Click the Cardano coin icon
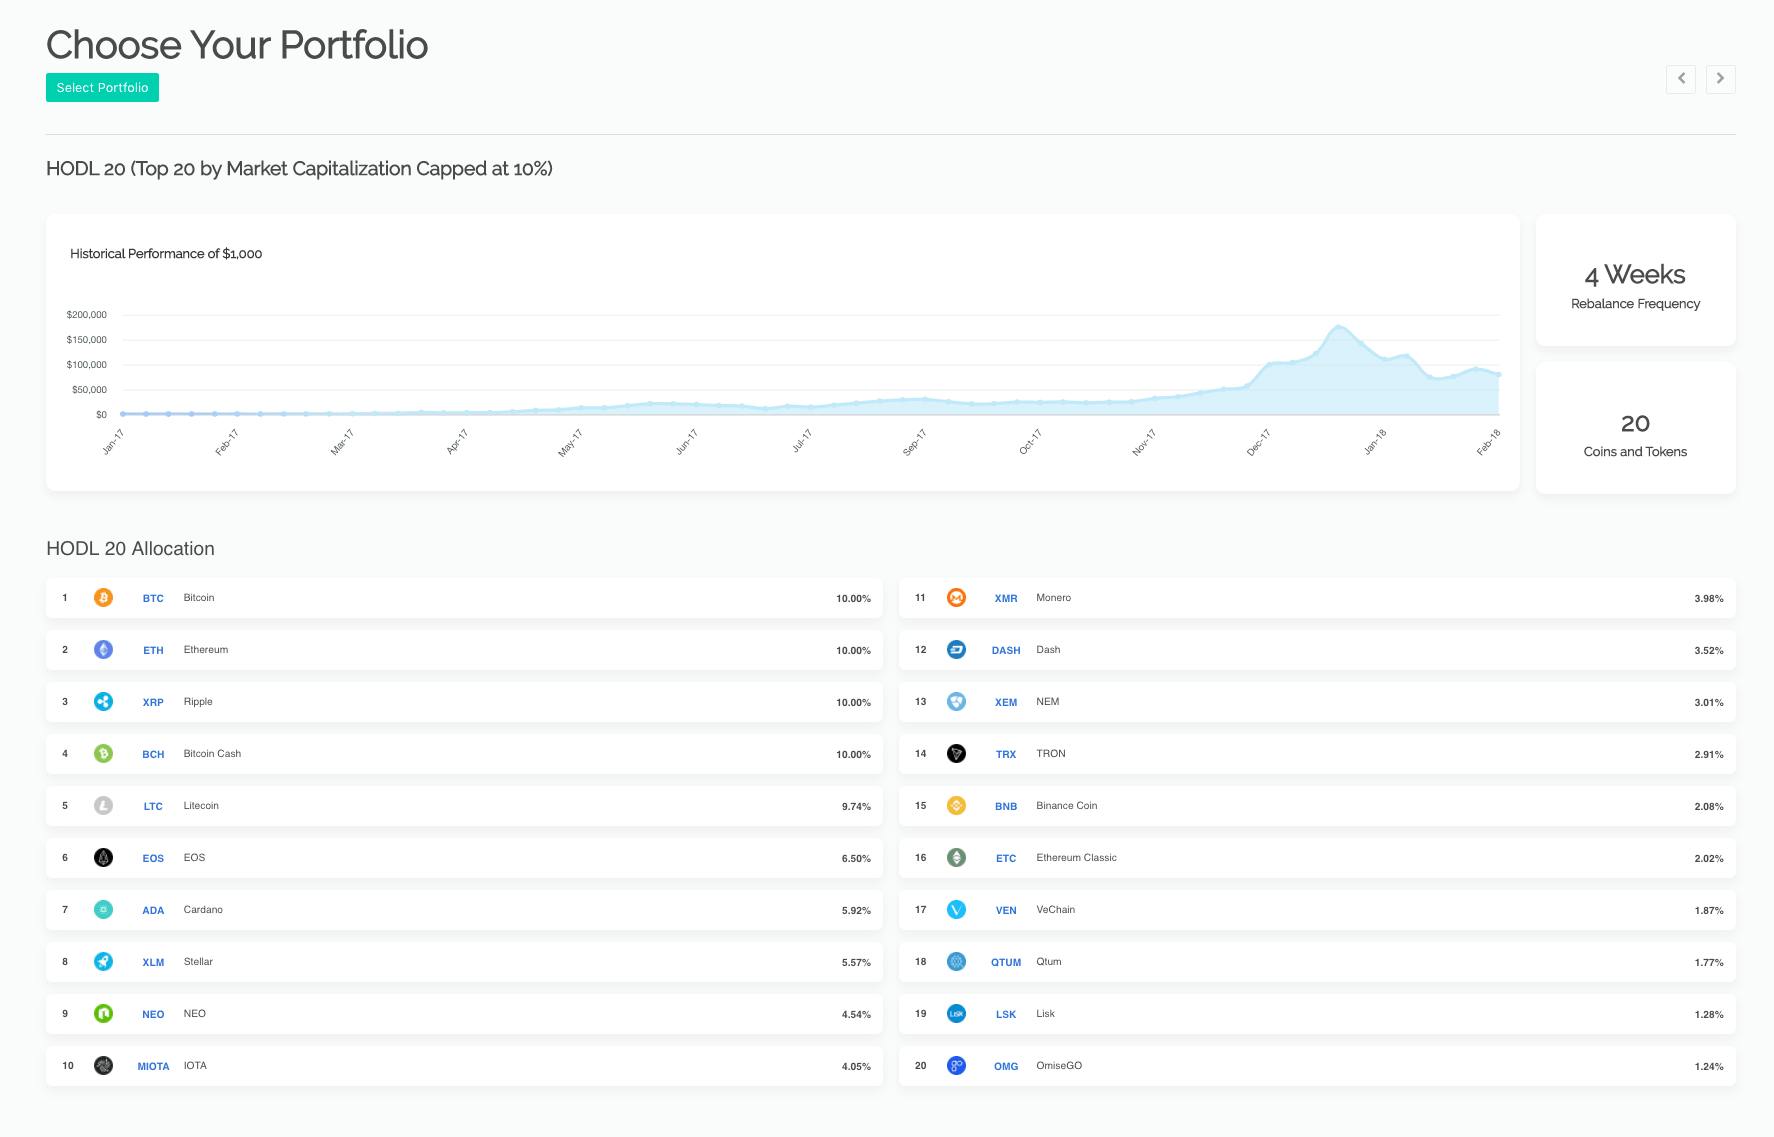This screenshot has width=1774, height=1137. click(x=103, y=910)
